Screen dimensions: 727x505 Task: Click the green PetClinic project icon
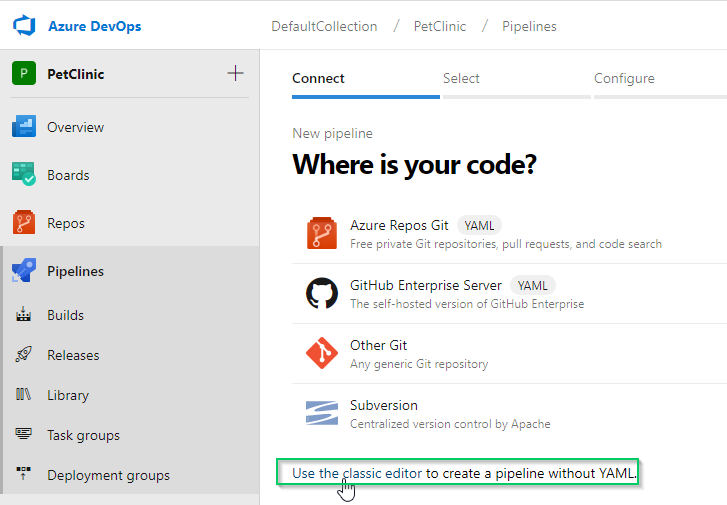24,74
